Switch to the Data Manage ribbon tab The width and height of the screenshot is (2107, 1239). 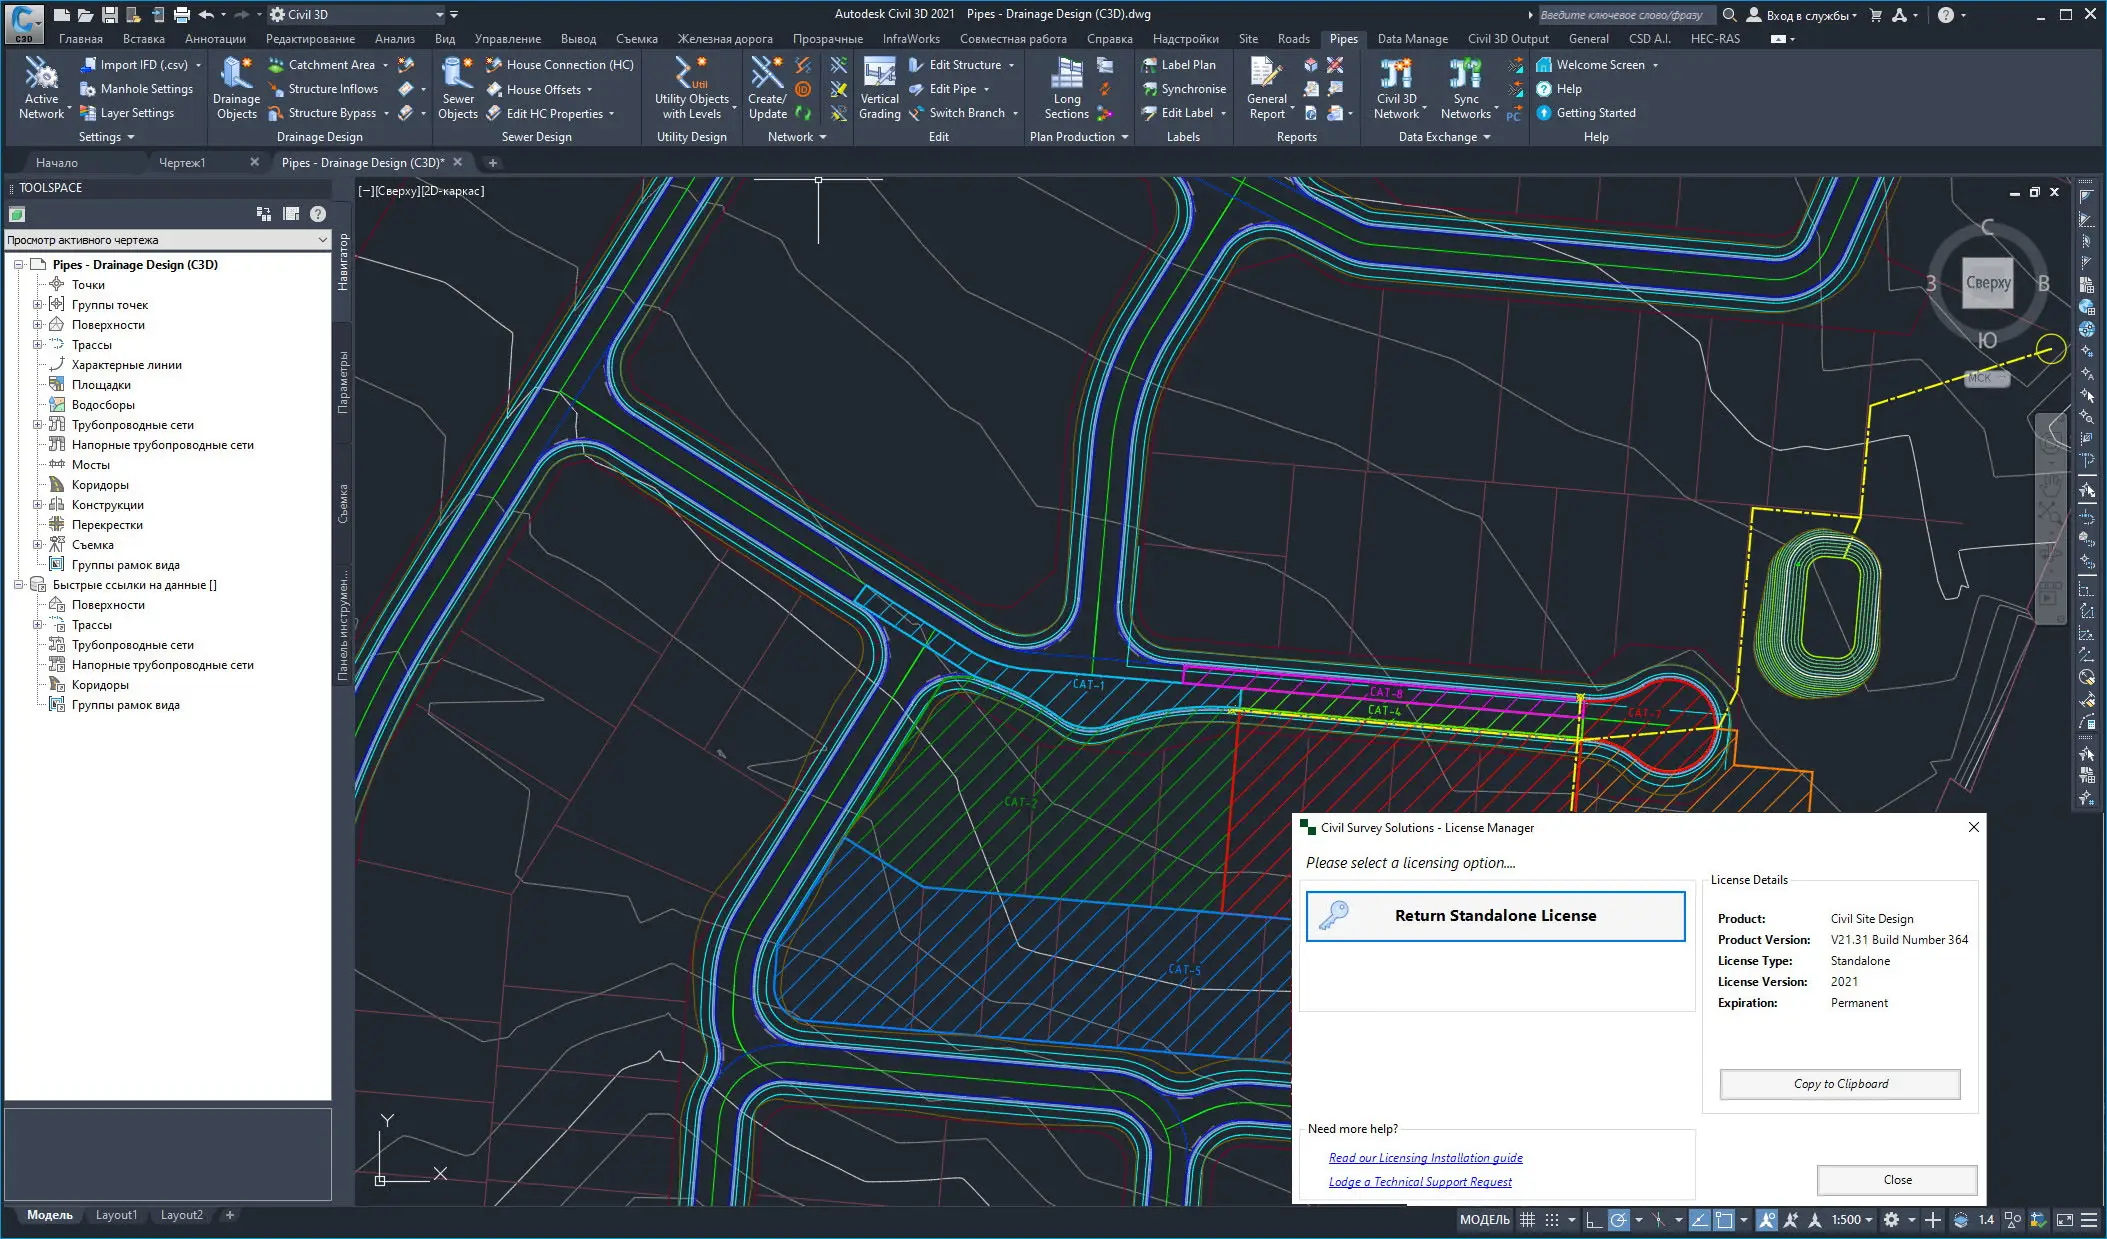(x=1412, y=39)
